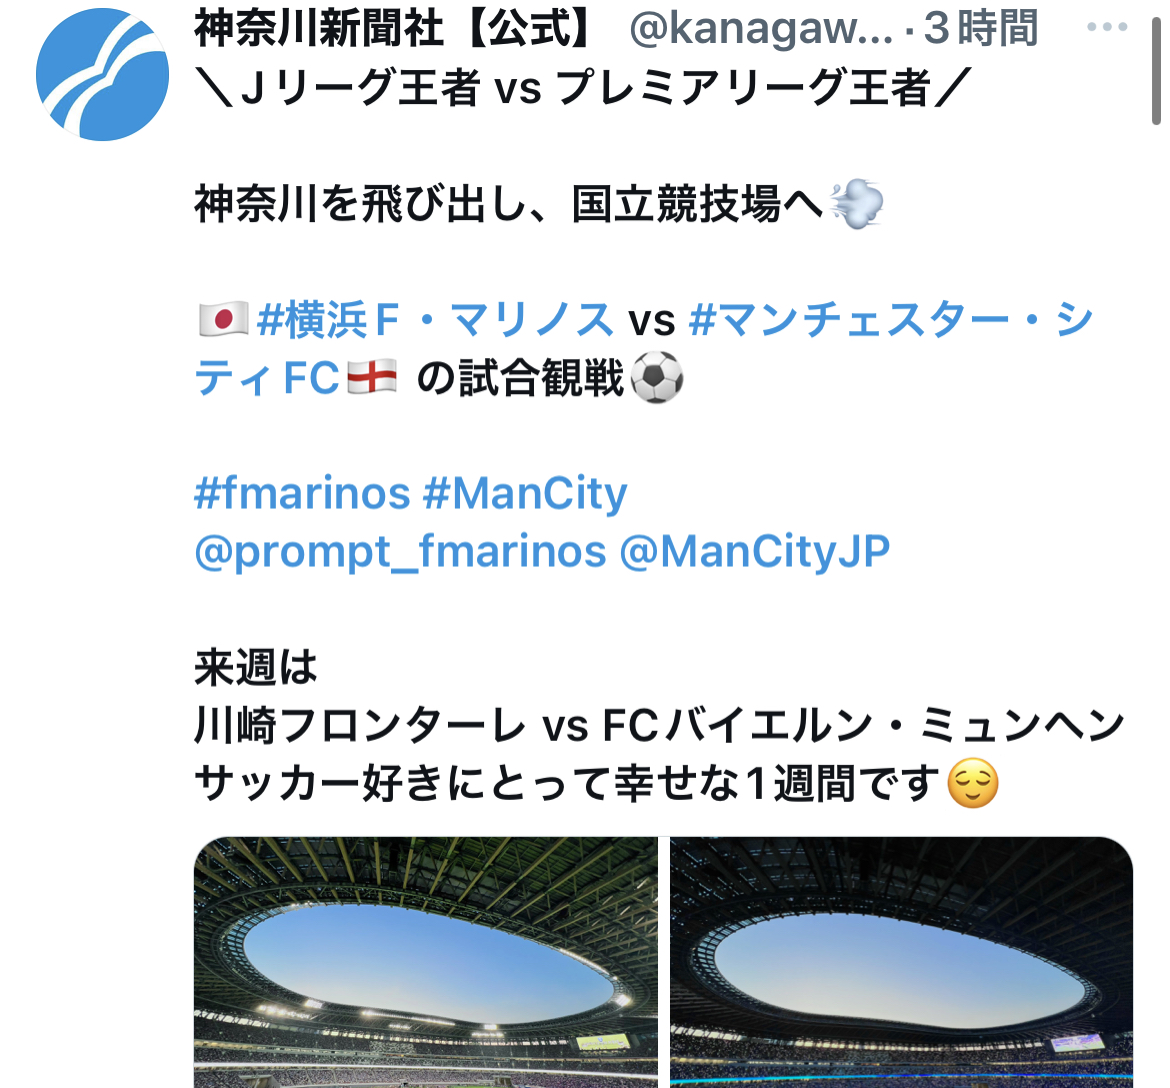Open the #fmarinos hashtag
Screen dimensions: 1170x1088
[302, 493]
